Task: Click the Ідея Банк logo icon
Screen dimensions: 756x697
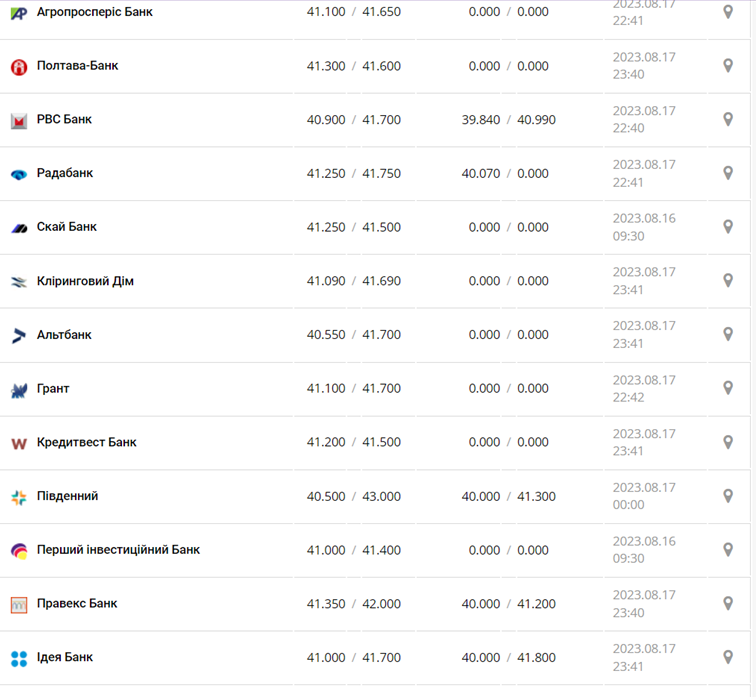Action: coord(19,658)
